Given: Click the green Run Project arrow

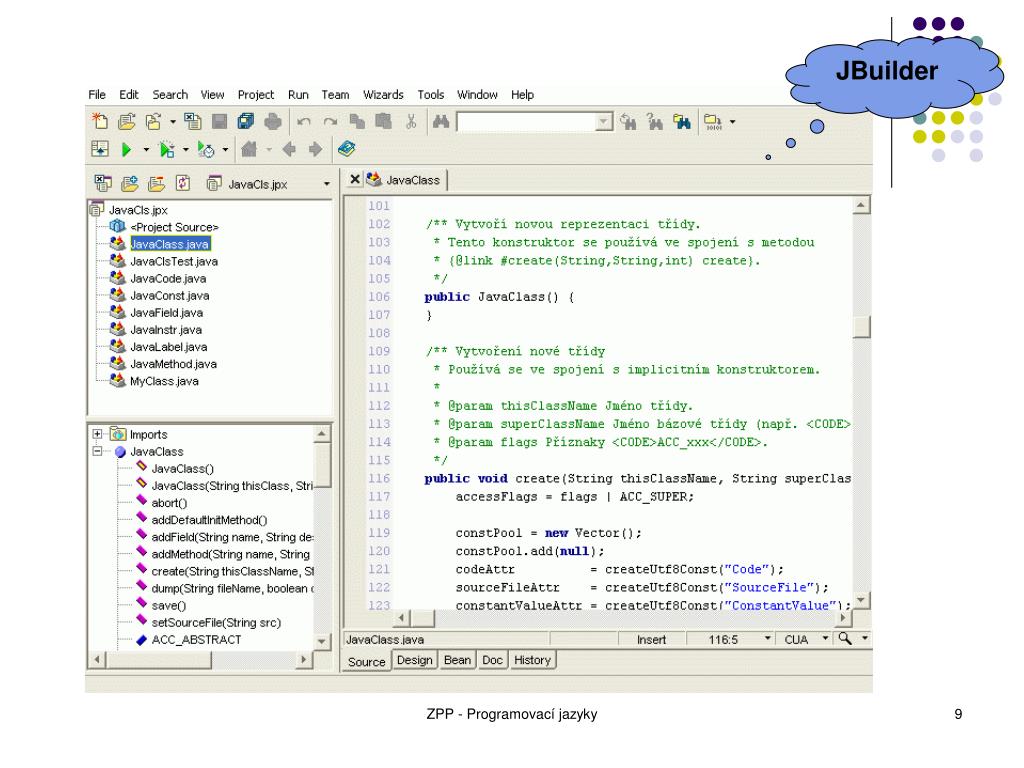Looking at the screenshot, I should (127, 150).
